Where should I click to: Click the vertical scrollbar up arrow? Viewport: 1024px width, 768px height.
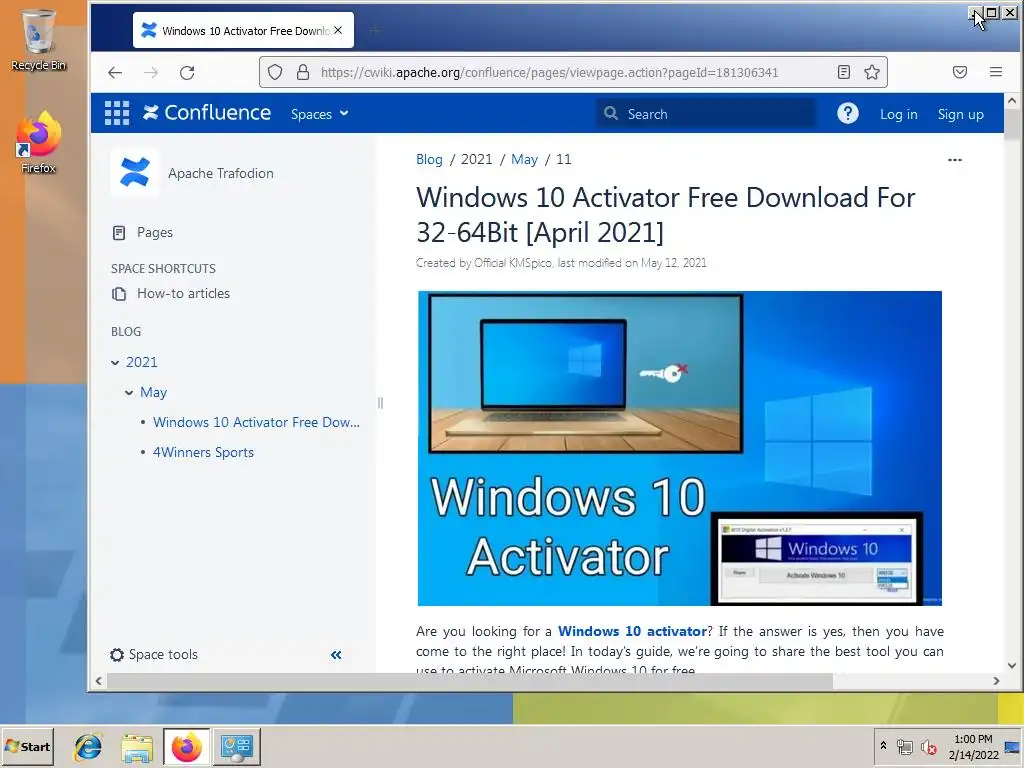pos(1012,101)
